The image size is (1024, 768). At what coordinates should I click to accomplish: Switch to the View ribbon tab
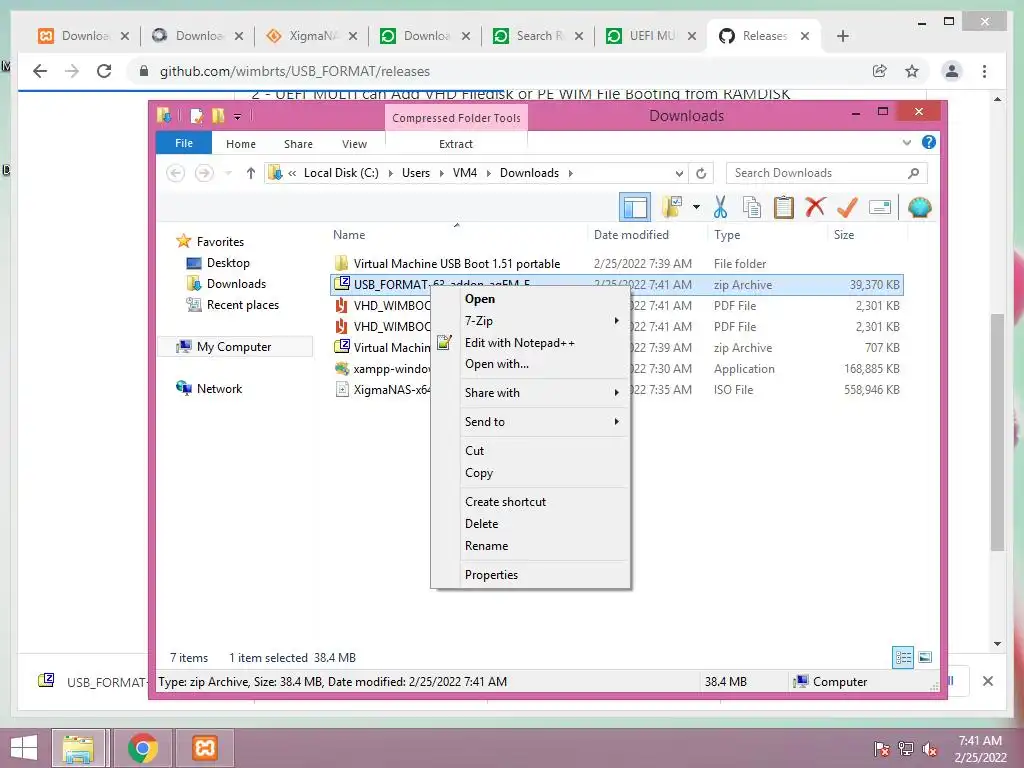354,144
